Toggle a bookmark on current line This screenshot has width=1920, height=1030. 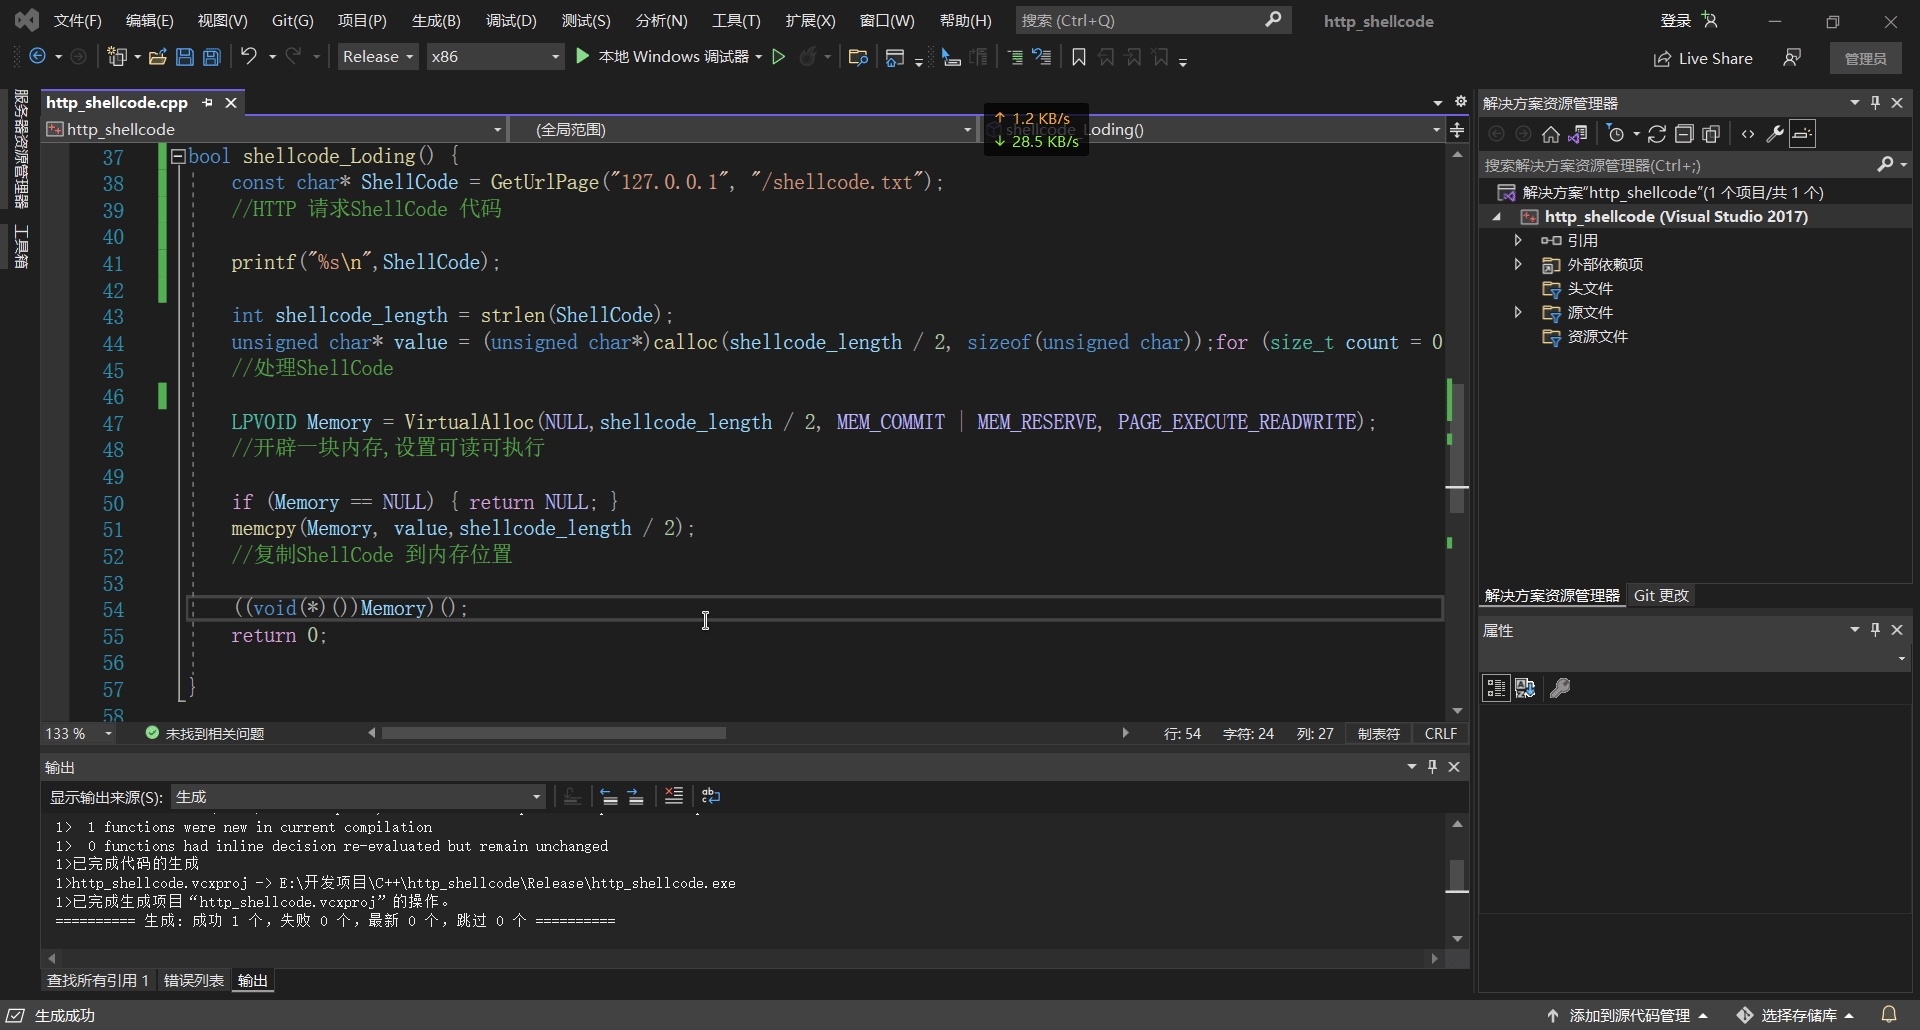tap(1079, 57)
